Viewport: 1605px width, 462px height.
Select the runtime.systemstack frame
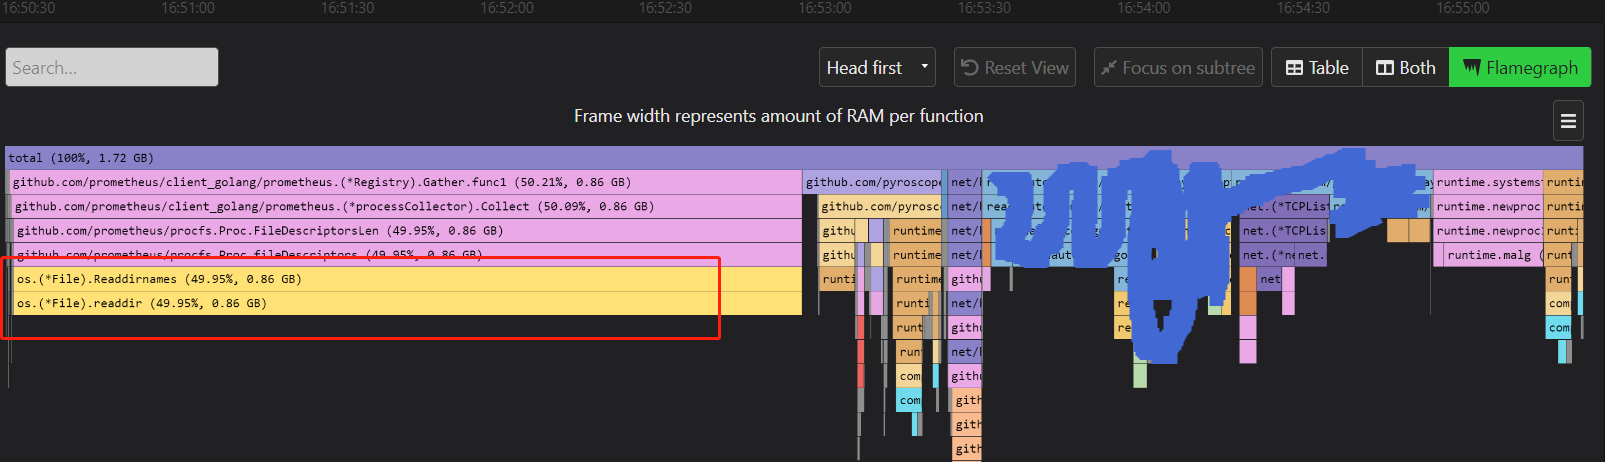point(1488,182)
